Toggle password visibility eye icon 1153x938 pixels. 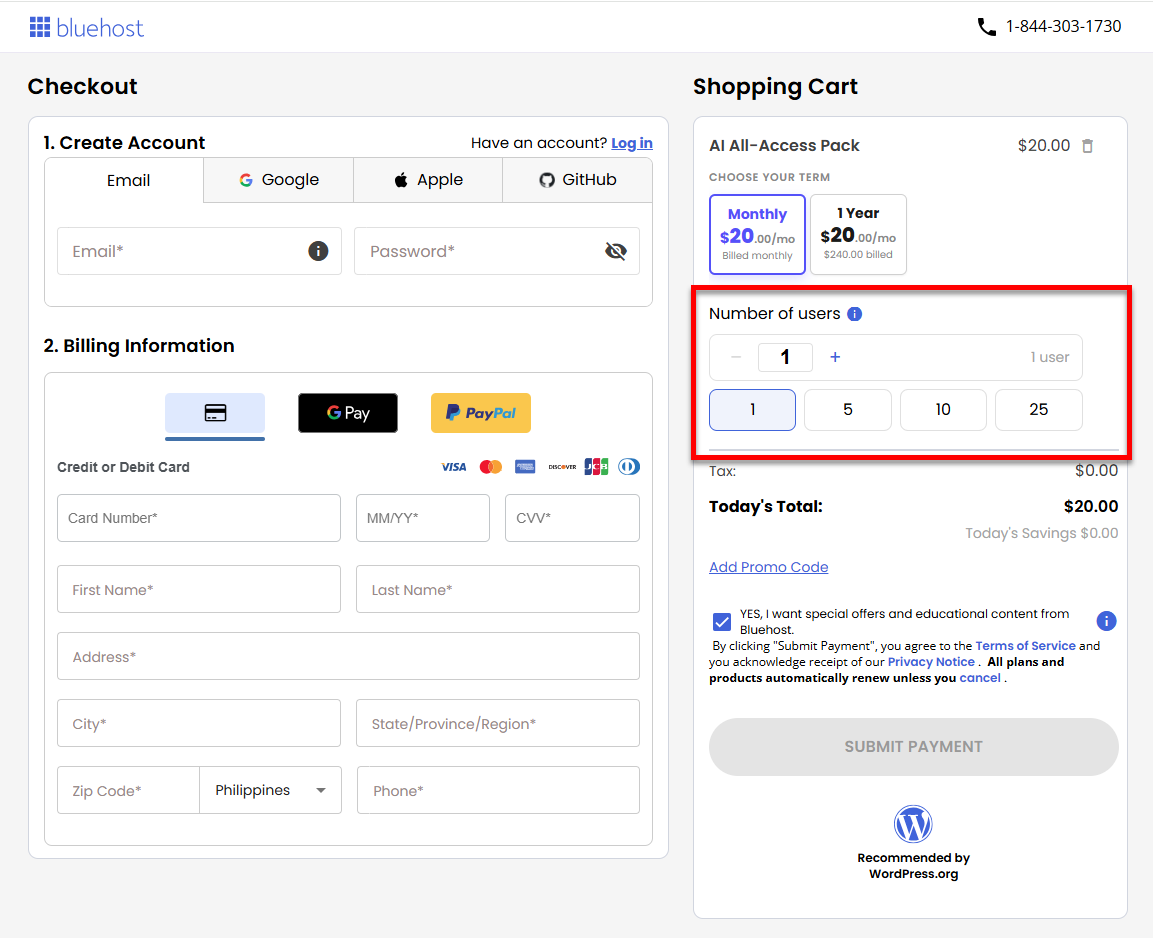615,251
